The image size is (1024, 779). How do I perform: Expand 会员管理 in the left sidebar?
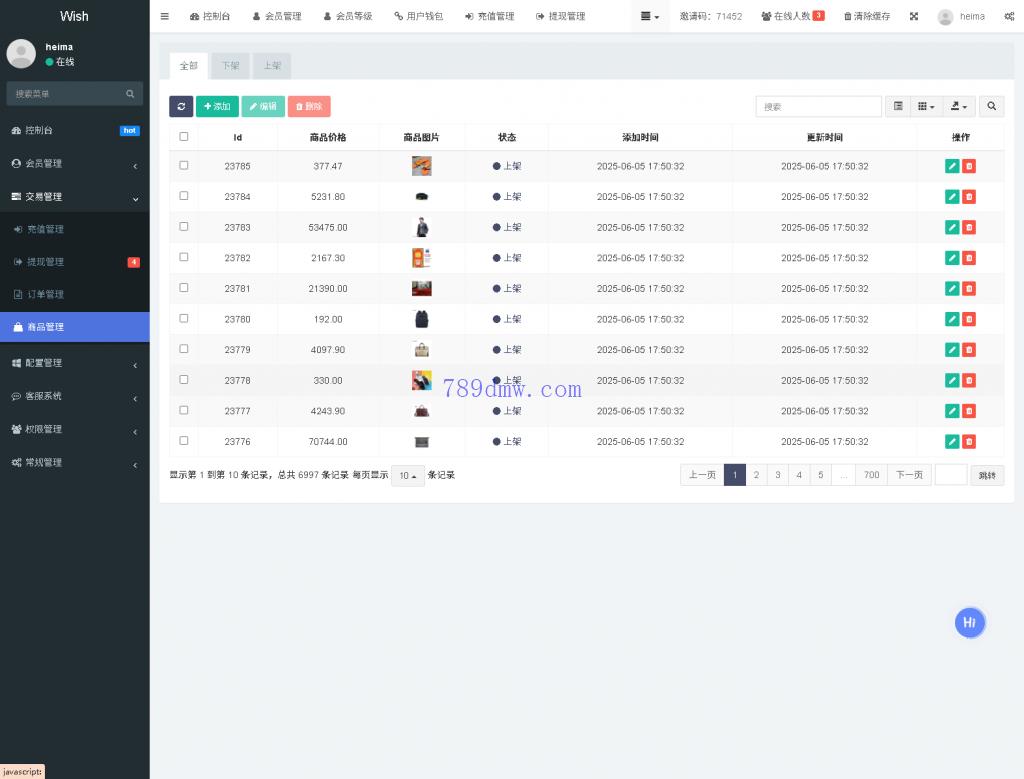[x=75, y=163]
